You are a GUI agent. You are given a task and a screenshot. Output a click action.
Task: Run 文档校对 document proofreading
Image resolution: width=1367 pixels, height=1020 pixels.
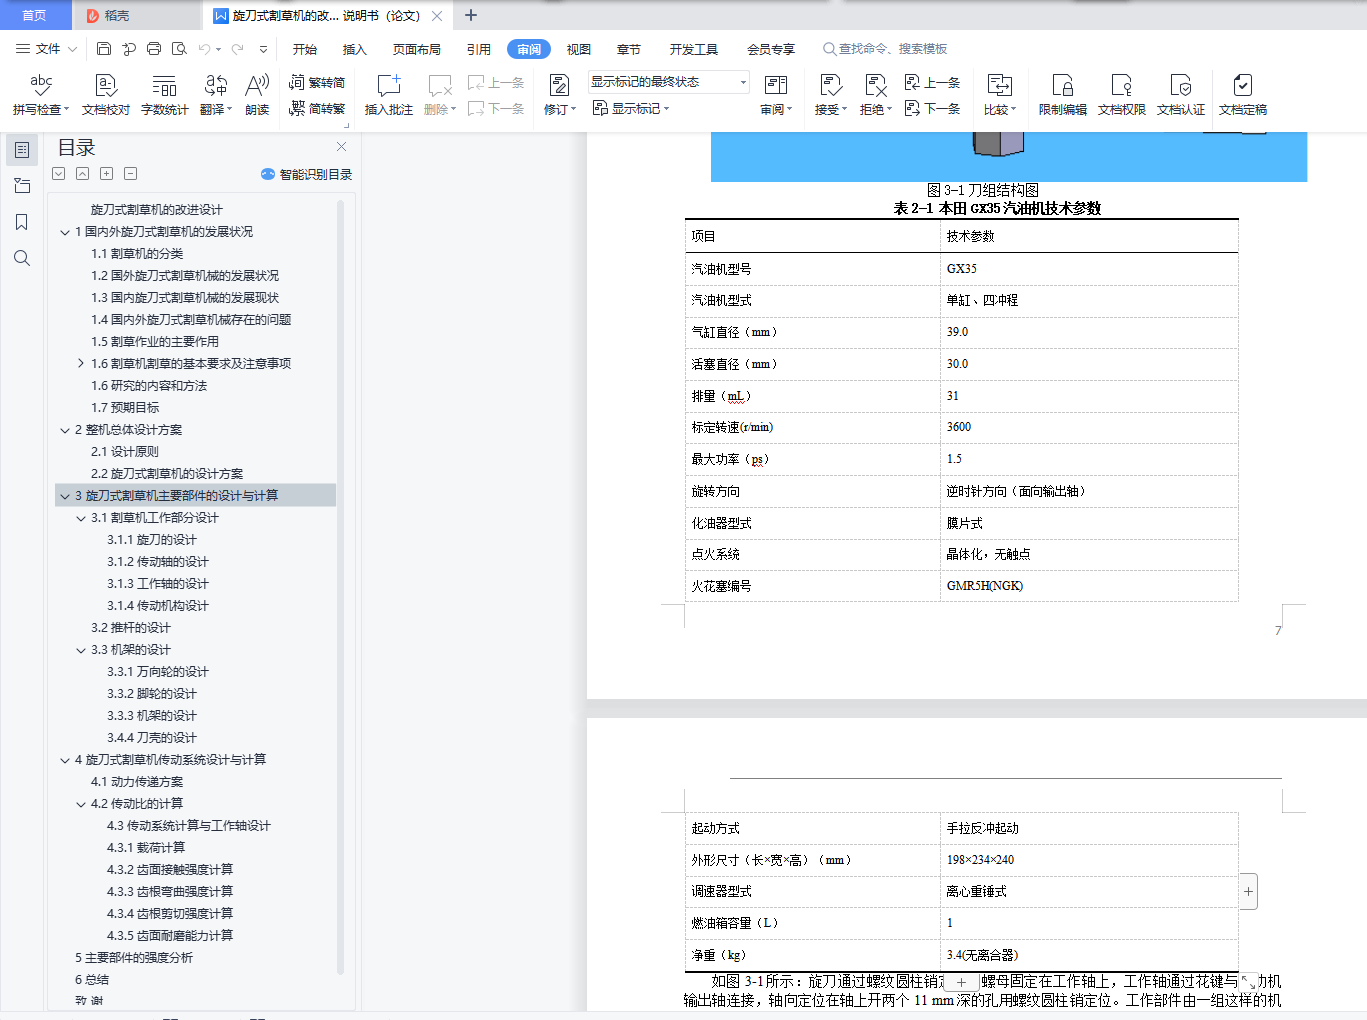106,95
